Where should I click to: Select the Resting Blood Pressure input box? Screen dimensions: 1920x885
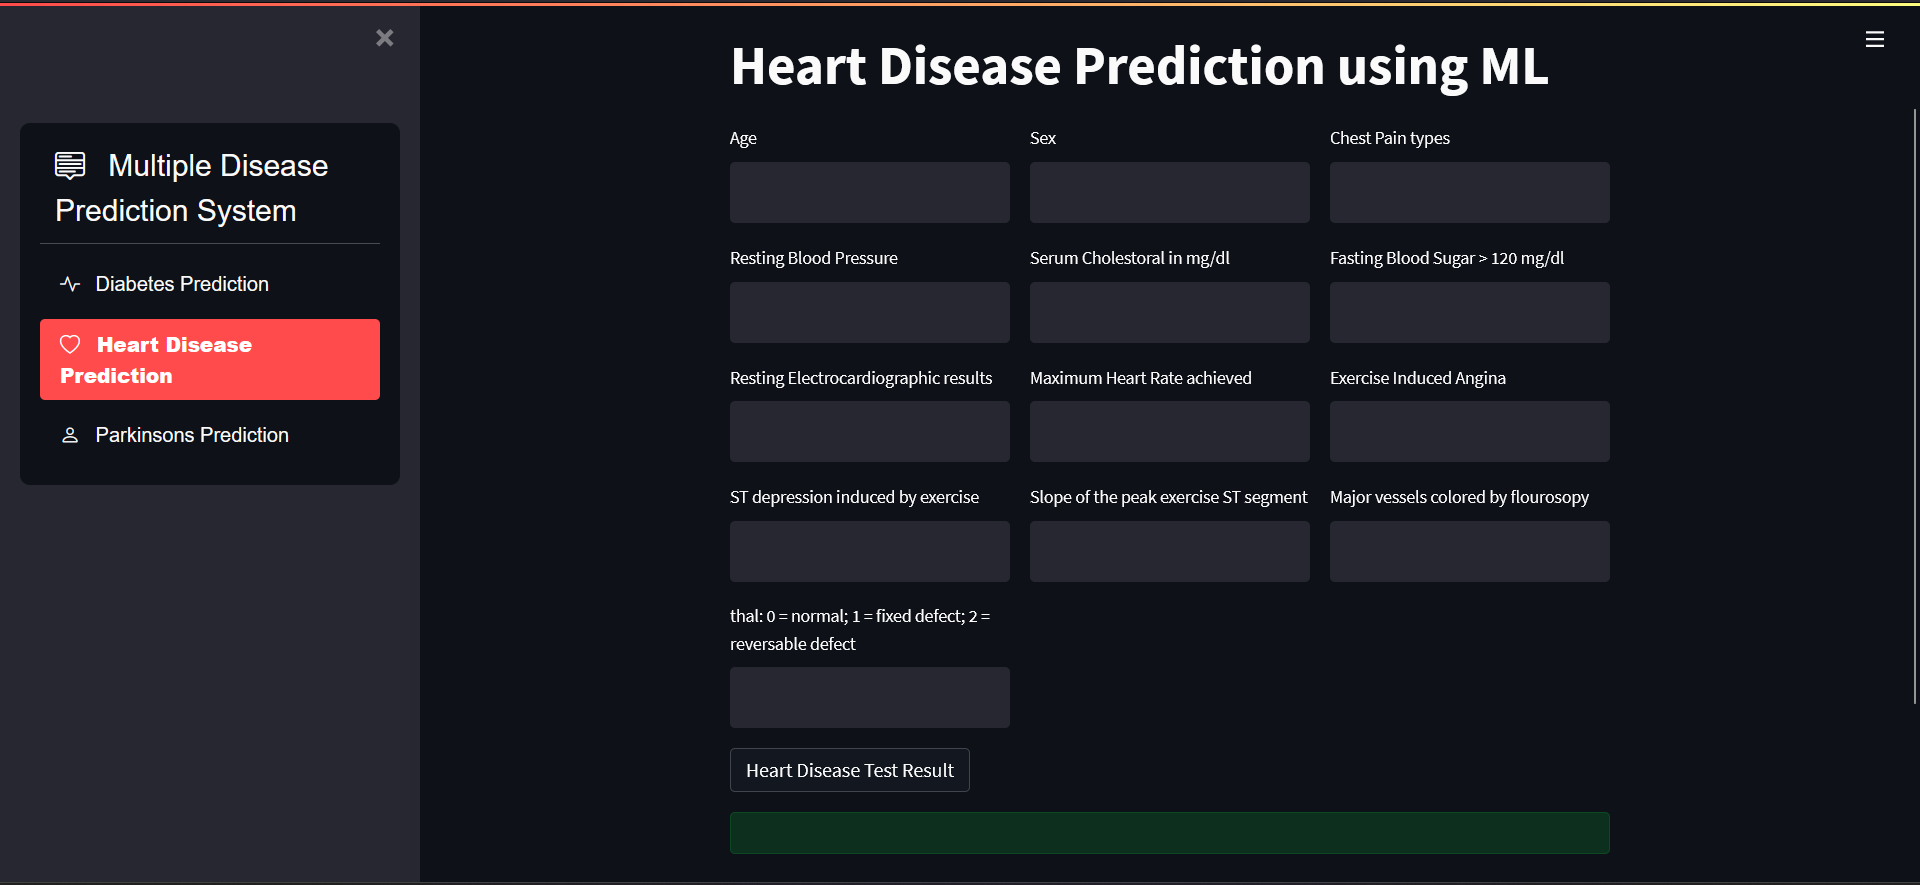869,312
